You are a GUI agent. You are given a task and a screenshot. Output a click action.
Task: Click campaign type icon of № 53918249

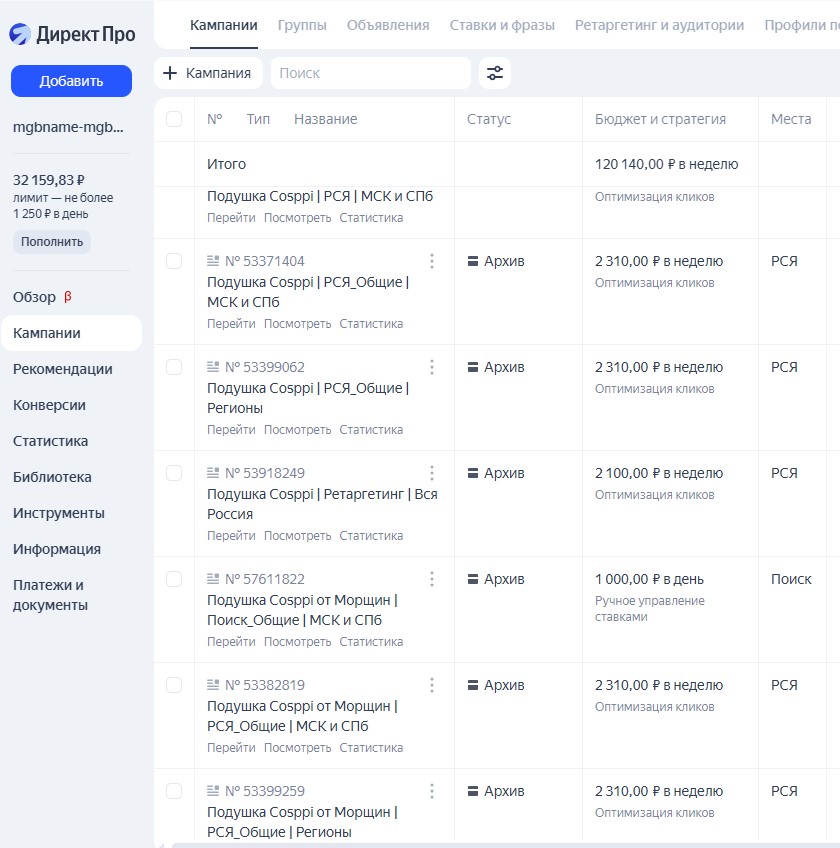213,473
